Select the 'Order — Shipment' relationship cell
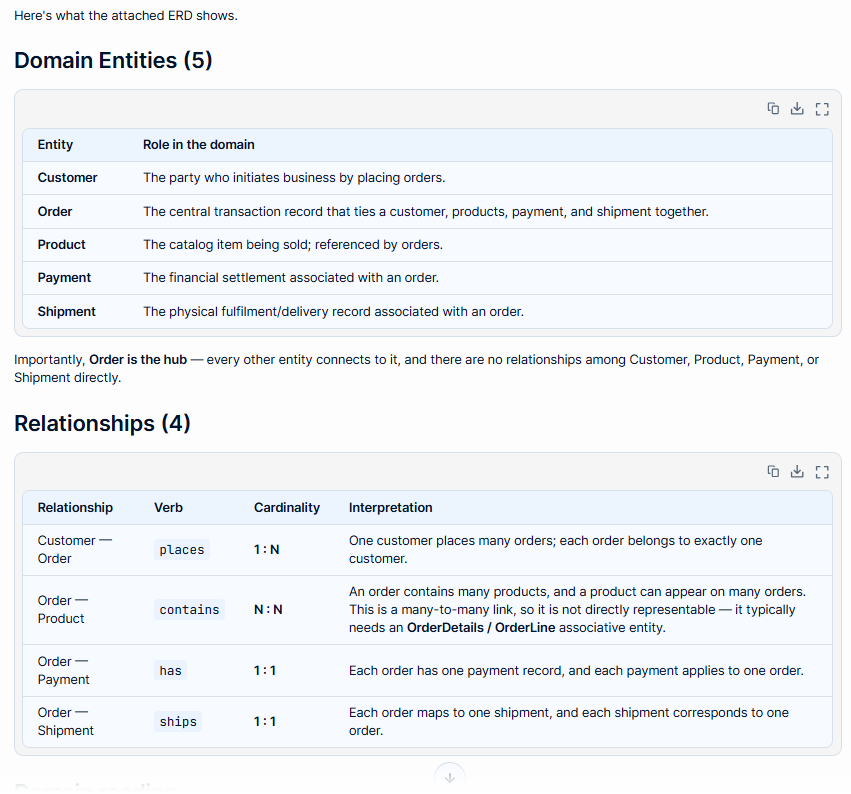This screenshot has width=851, height=794. (65, 721)
